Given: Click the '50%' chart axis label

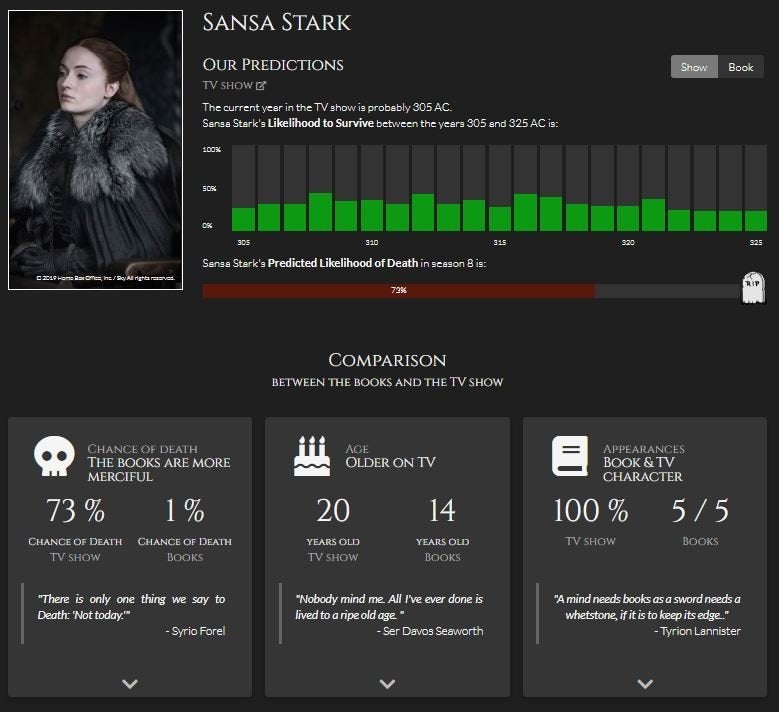Looking at the screenshot, I should pyautogui.click(x=209, y=189).
